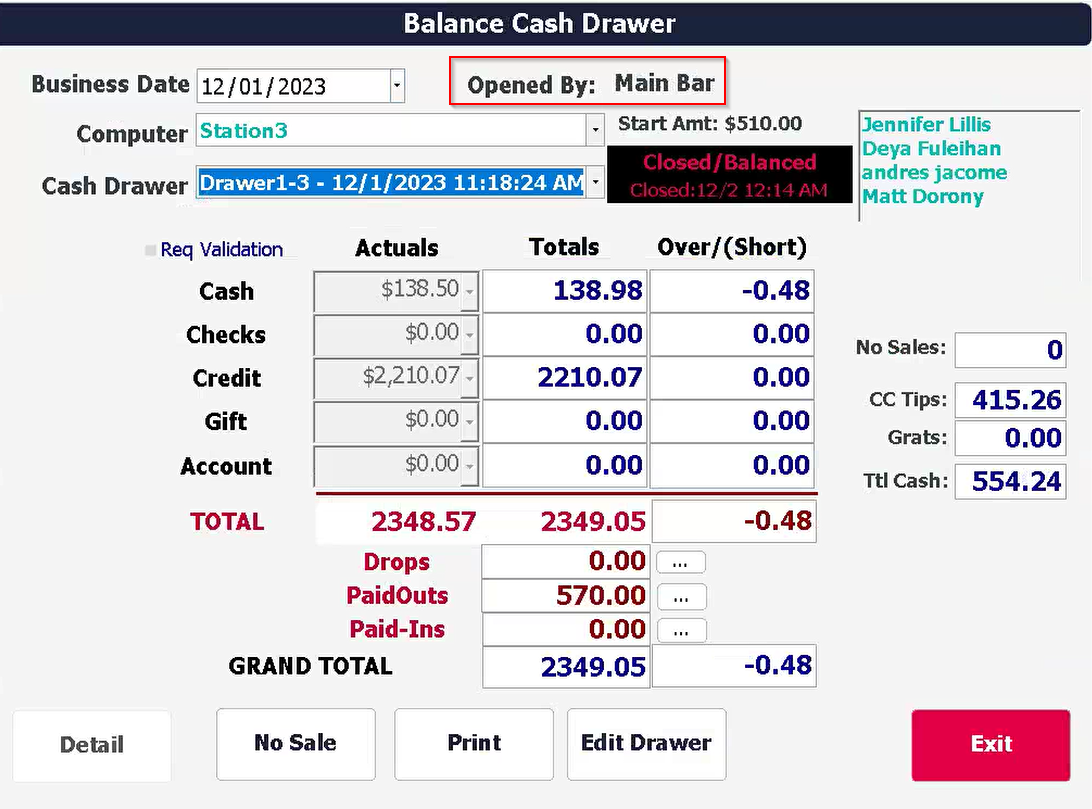Click the Grand Total value 2349.05

point(566,667)
